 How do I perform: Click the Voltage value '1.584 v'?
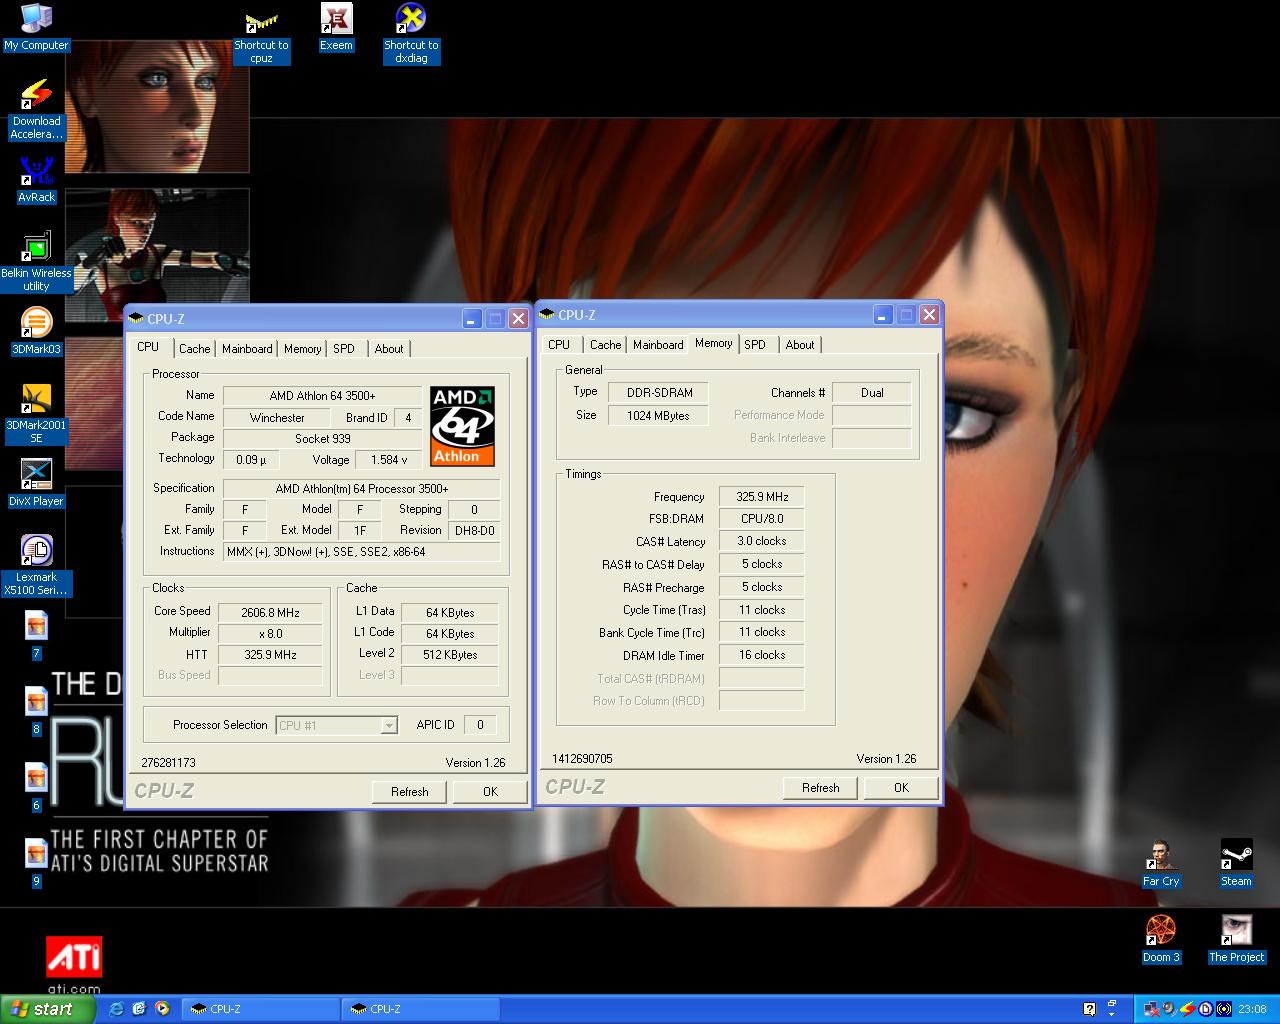point(389,460)
